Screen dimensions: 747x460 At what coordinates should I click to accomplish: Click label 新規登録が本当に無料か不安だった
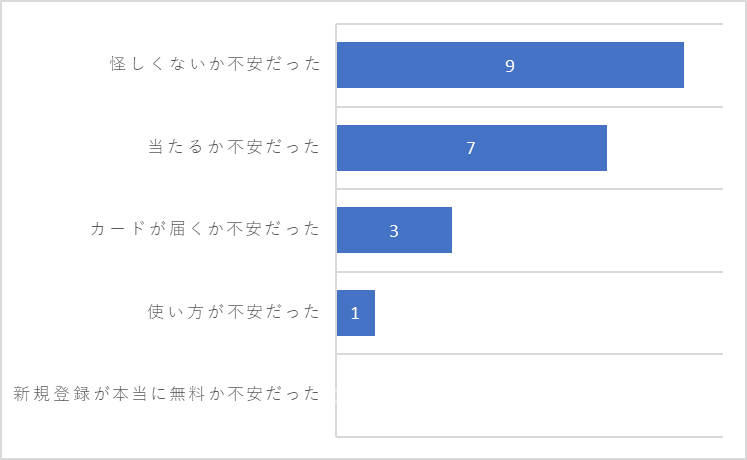pos(167,394)
